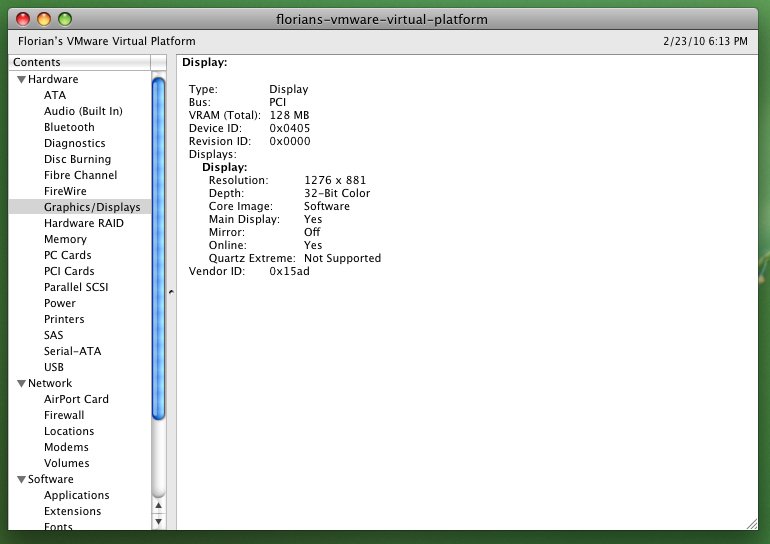Open the Audio (Built In) entry
Image resolution: width=770 pixels, height=544 pixels.
83,112
